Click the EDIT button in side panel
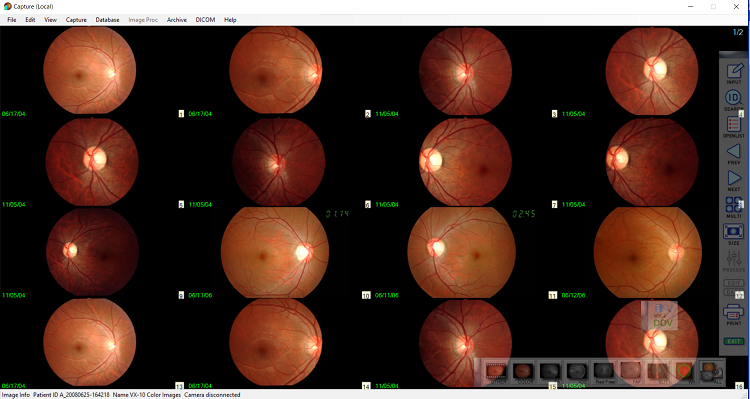 [x=733, y=283]
